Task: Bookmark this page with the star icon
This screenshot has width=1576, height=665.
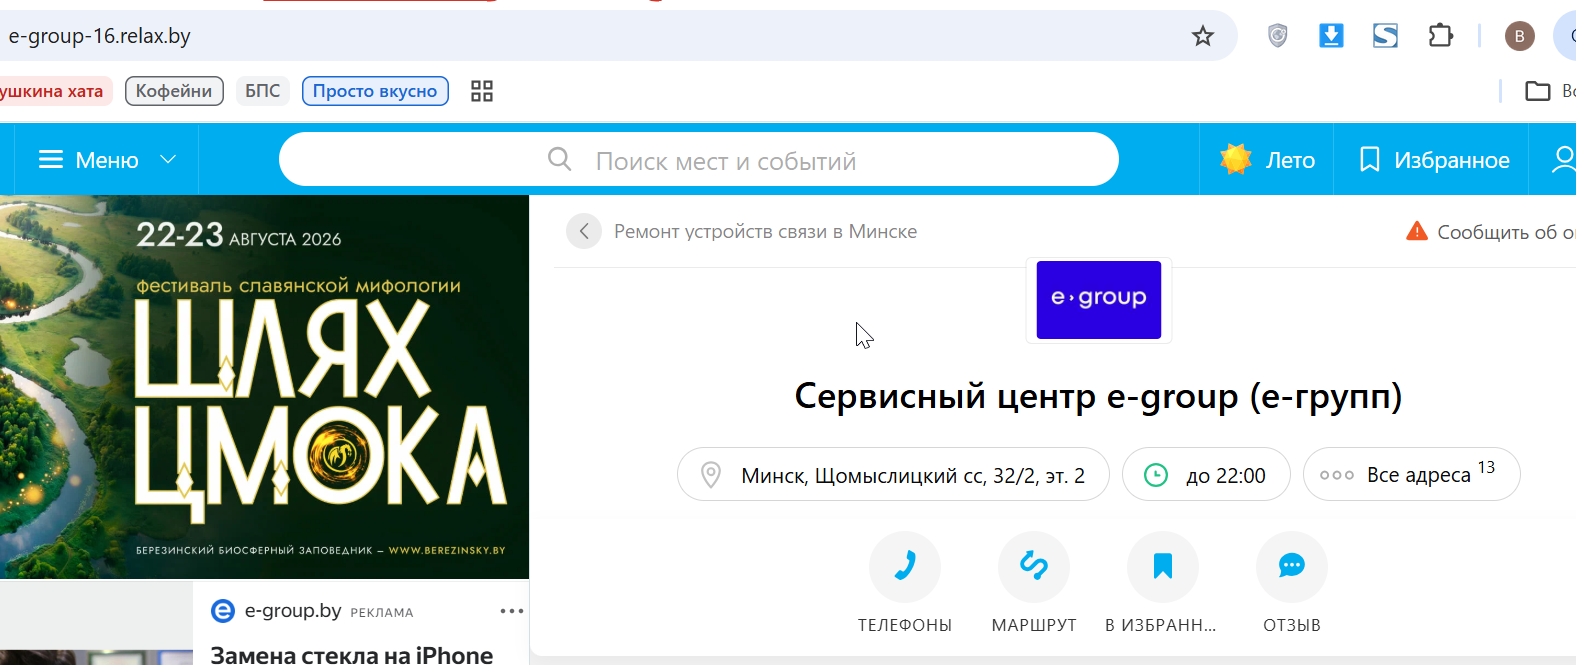Action: click(1202, 36)
